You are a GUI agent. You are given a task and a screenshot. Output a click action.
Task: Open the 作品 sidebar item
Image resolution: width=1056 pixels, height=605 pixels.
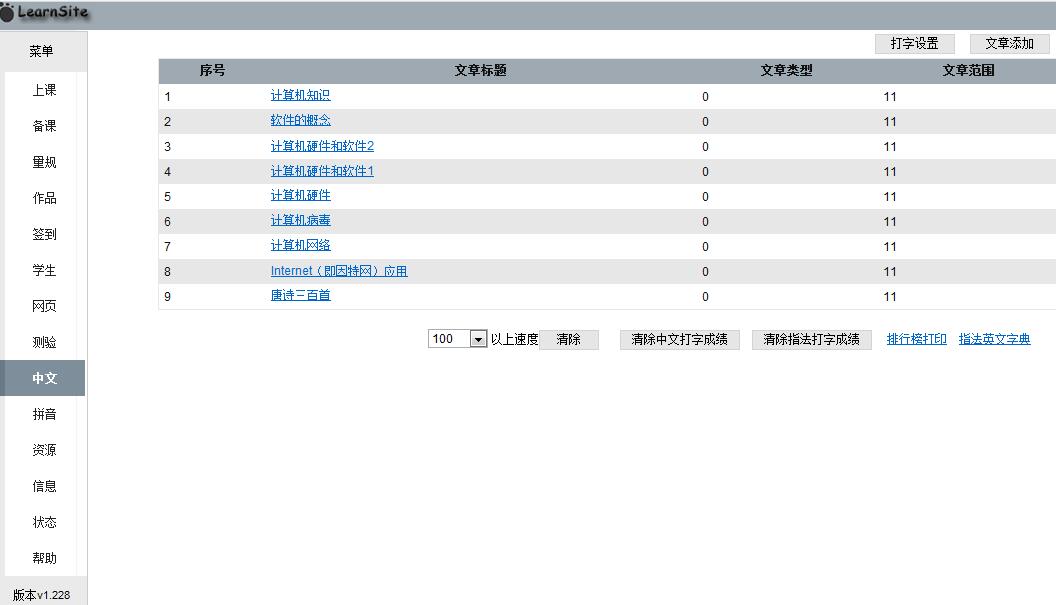tap(44, 198)
